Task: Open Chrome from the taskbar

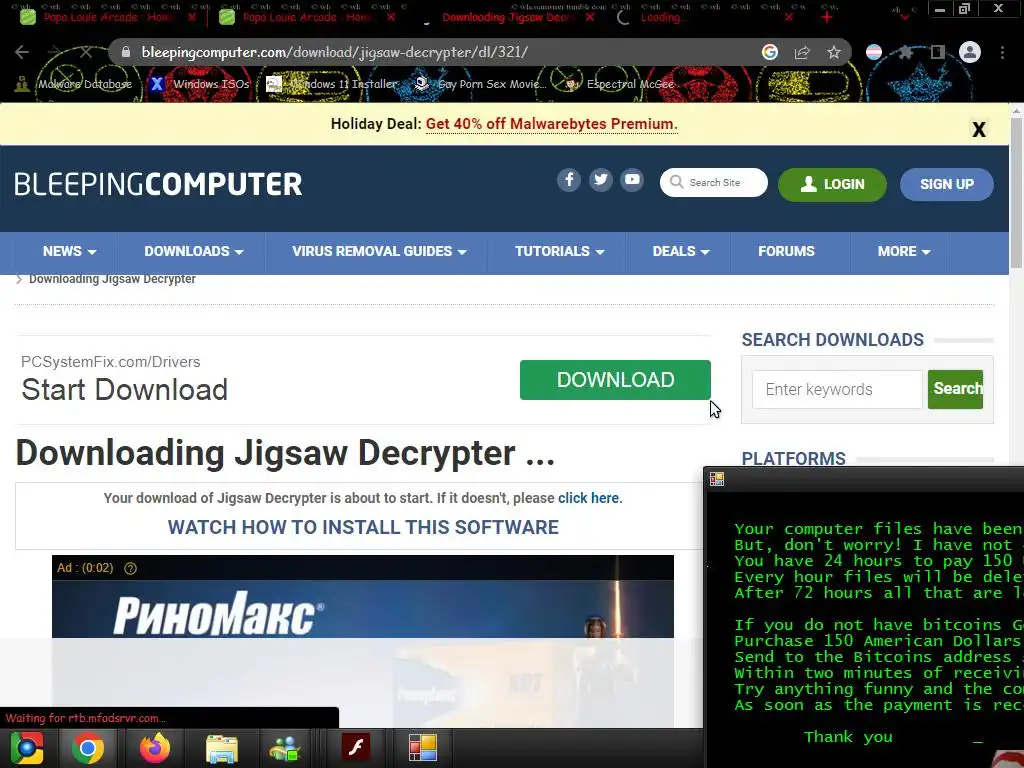Action: click(x=88, y=748)
